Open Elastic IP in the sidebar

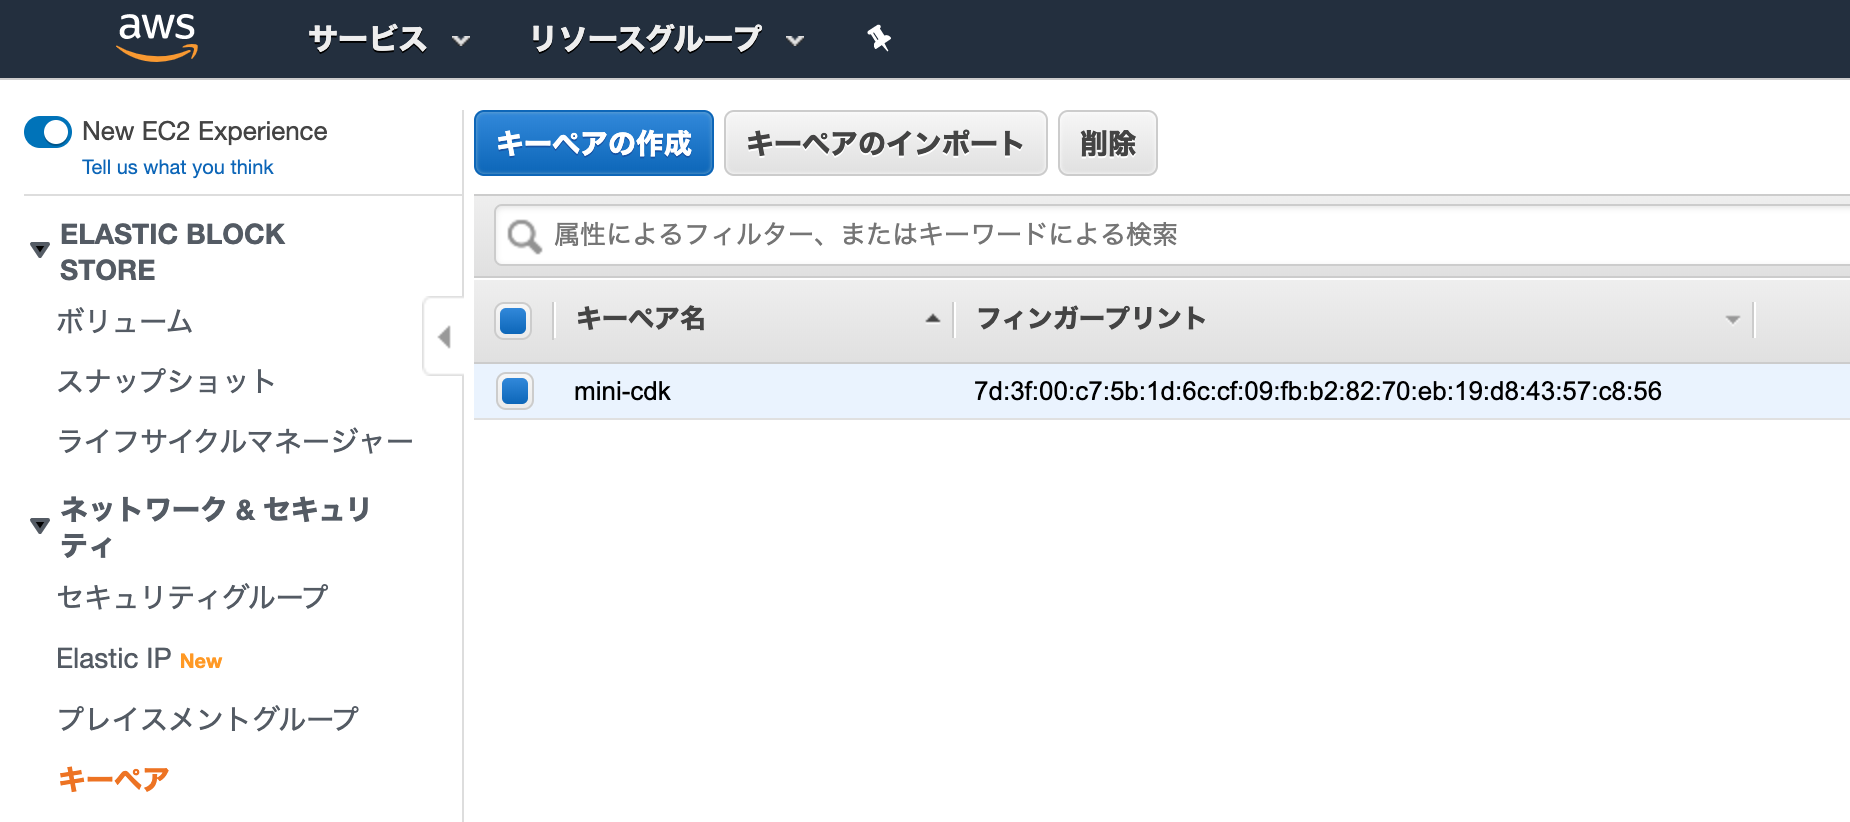[114, 659]
